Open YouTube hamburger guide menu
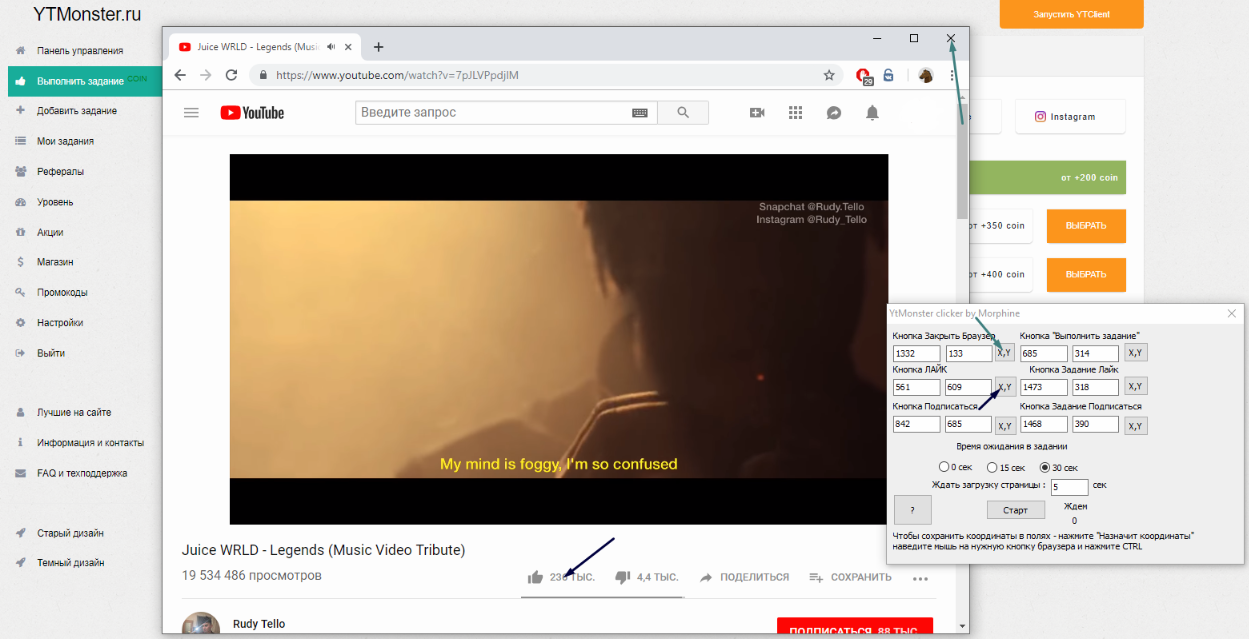 [x=192, y=113]
